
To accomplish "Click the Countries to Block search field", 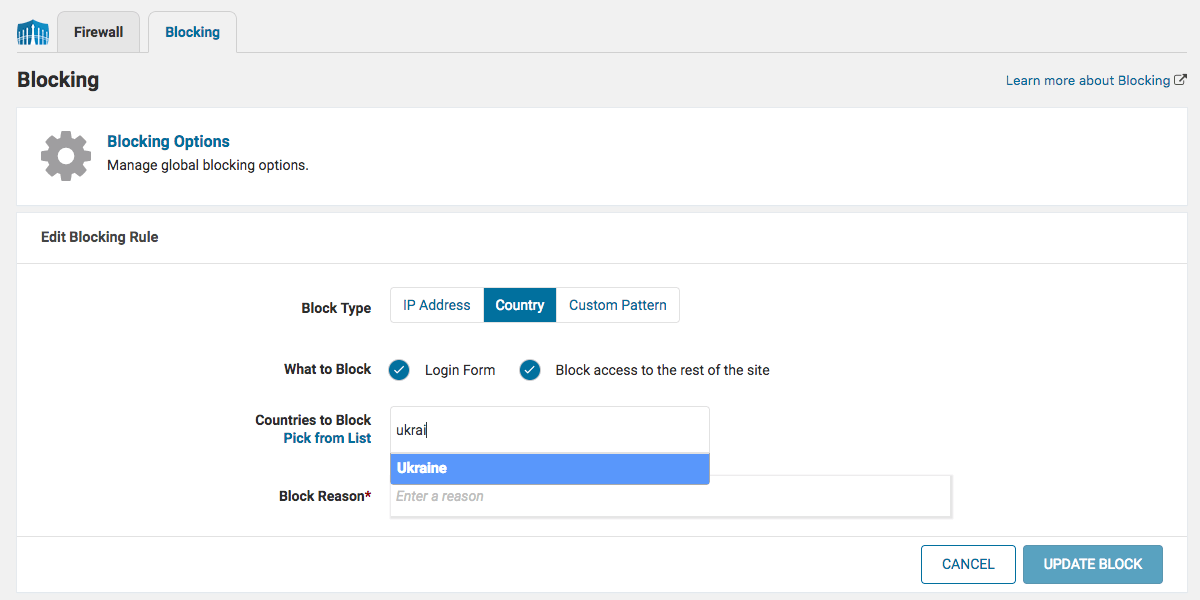I will 550,430.
